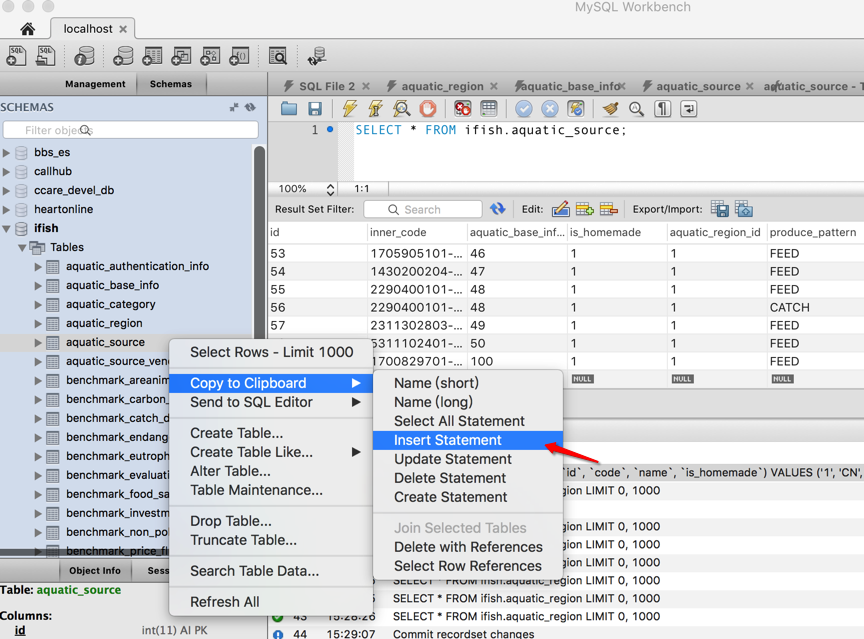Choose Select Rows - Limit 1000

point(271,352)
